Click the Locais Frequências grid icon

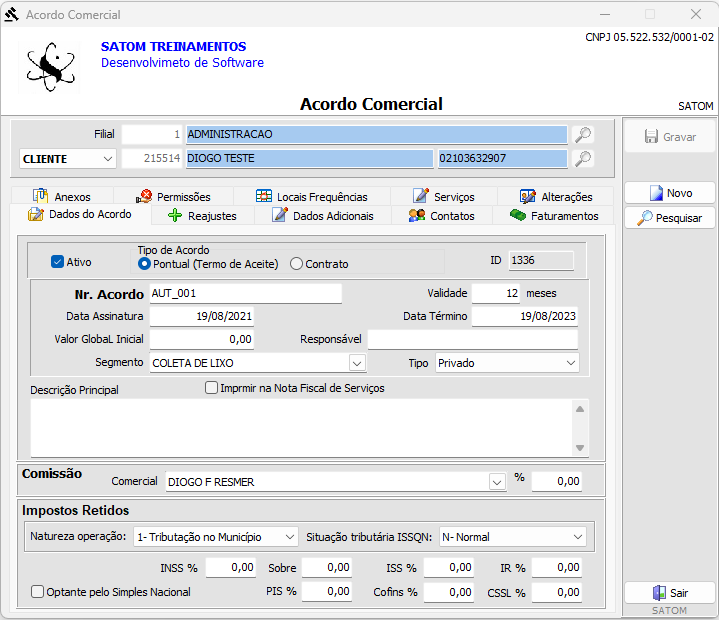click(264, 197)
